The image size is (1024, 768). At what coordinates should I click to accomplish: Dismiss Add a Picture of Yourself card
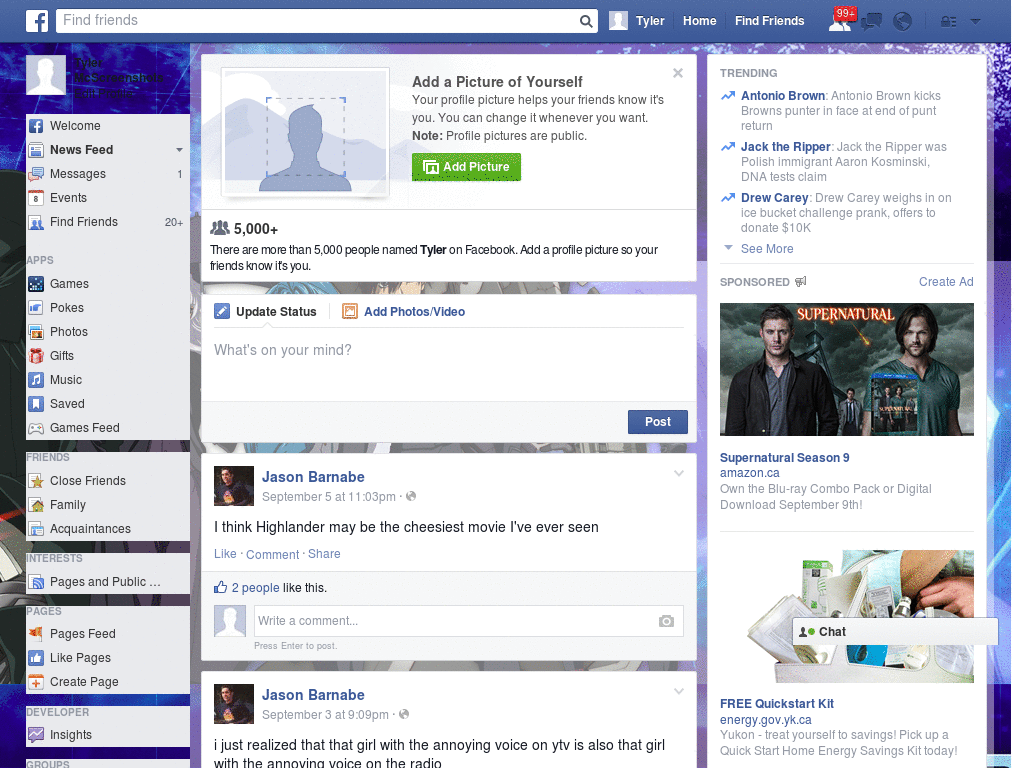coord(678,73)
